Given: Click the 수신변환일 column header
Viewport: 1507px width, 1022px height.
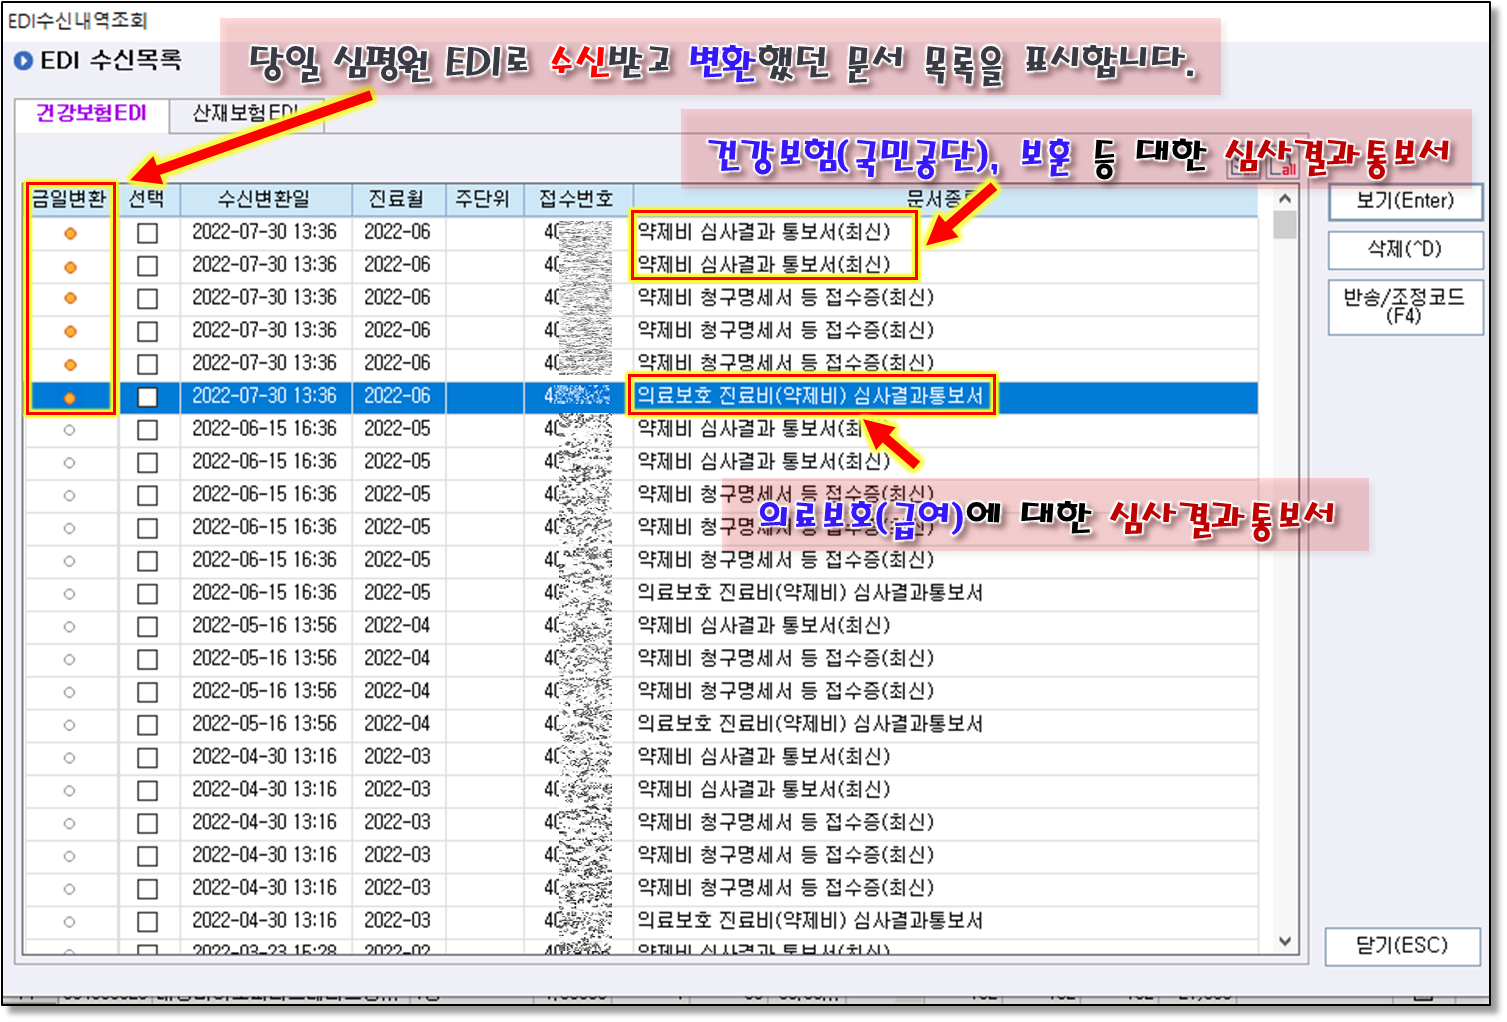Looking at the screenshot, I should (264, 199).
